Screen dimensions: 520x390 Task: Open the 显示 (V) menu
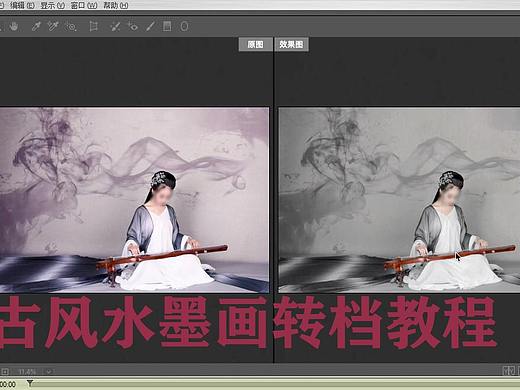click(x=52, y=5)
